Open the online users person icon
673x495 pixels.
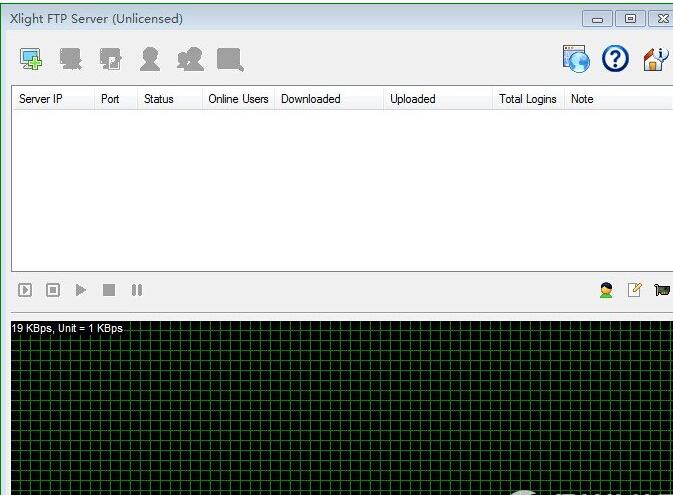click(606, 290)
